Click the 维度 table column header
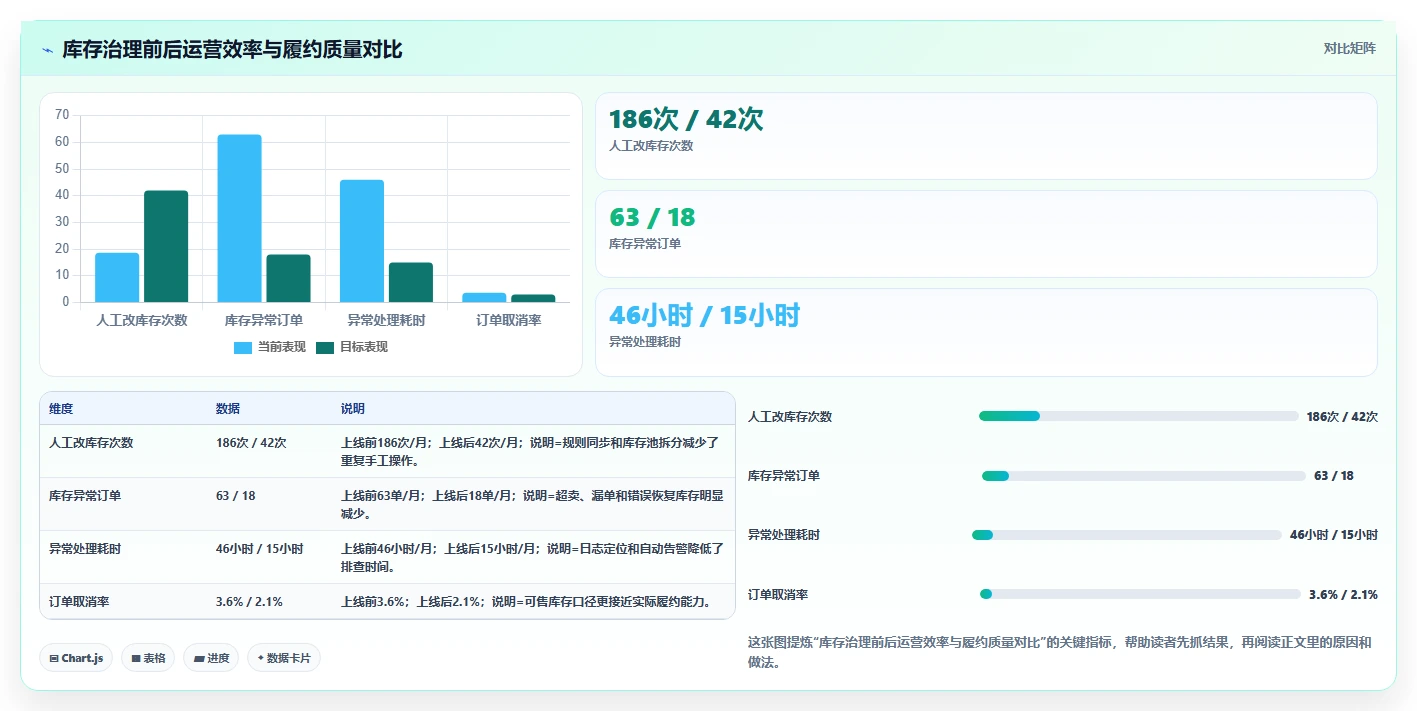This screenshot has width=1417, height=711. [x=61, y=409]
